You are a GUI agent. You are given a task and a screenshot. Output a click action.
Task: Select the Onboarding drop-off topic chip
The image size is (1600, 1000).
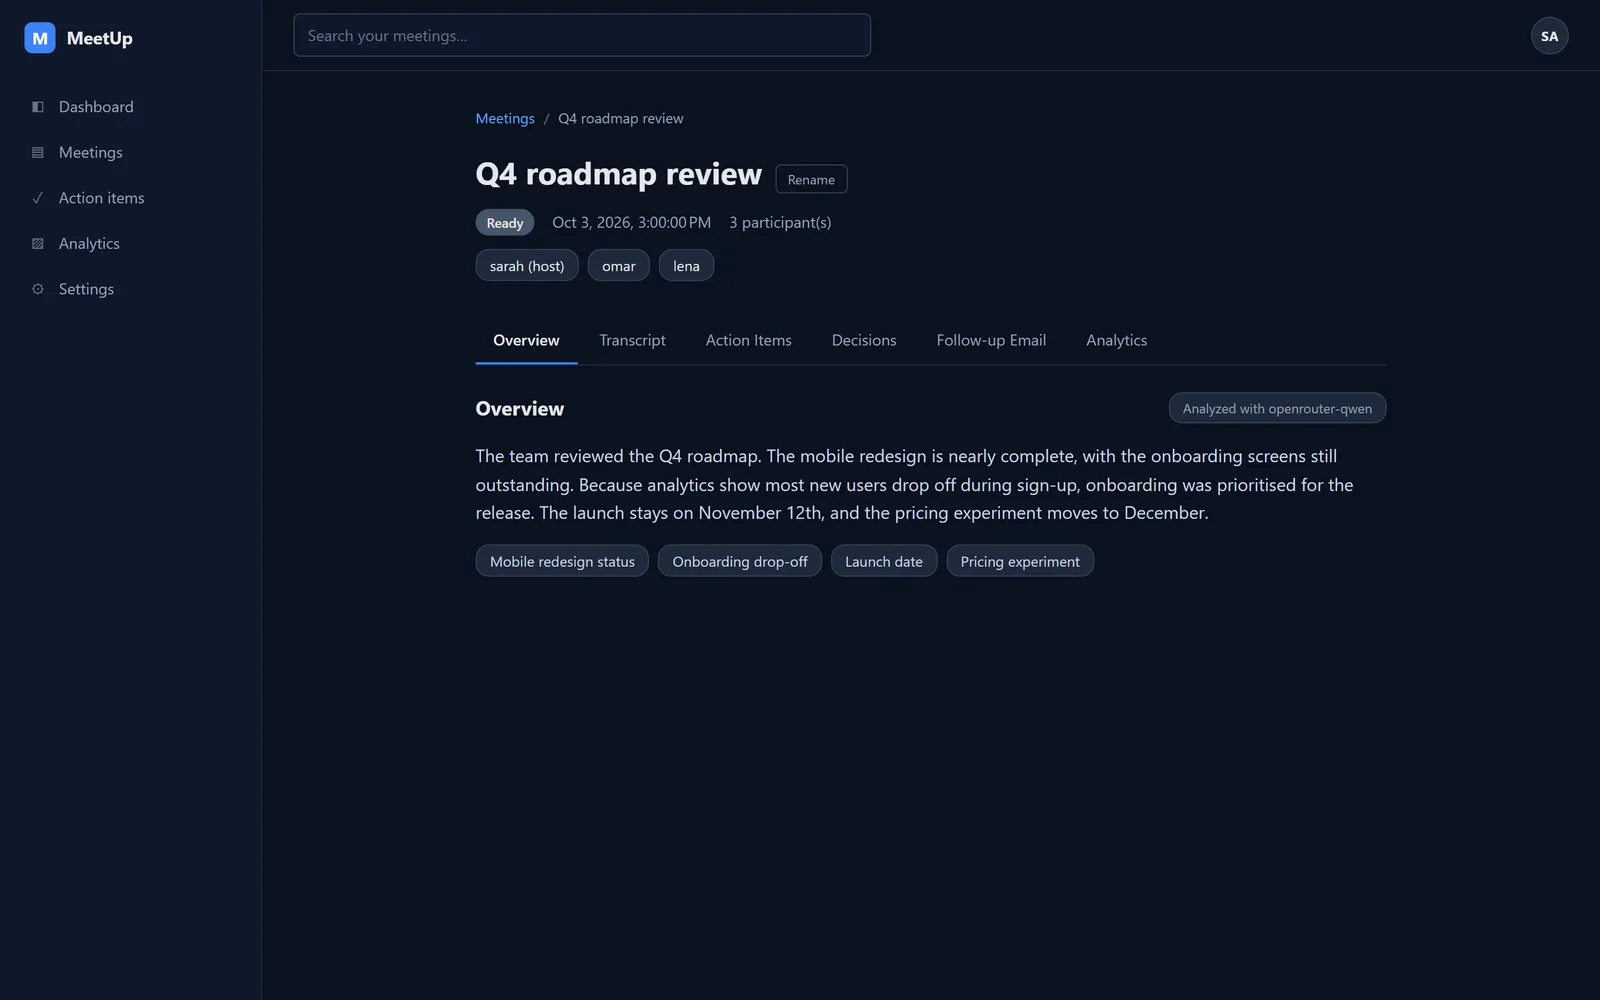[740, 561]
